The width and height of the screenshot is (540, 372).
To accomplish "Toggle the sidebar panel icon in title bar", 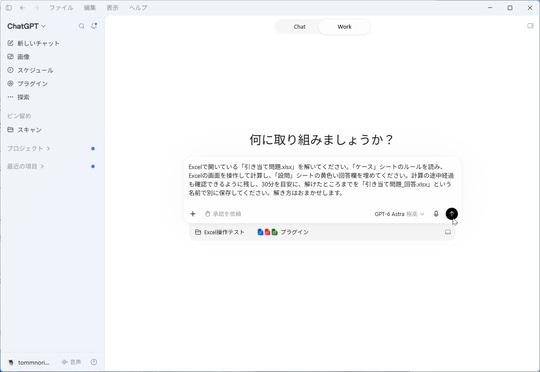I will (x=9, y=8).
